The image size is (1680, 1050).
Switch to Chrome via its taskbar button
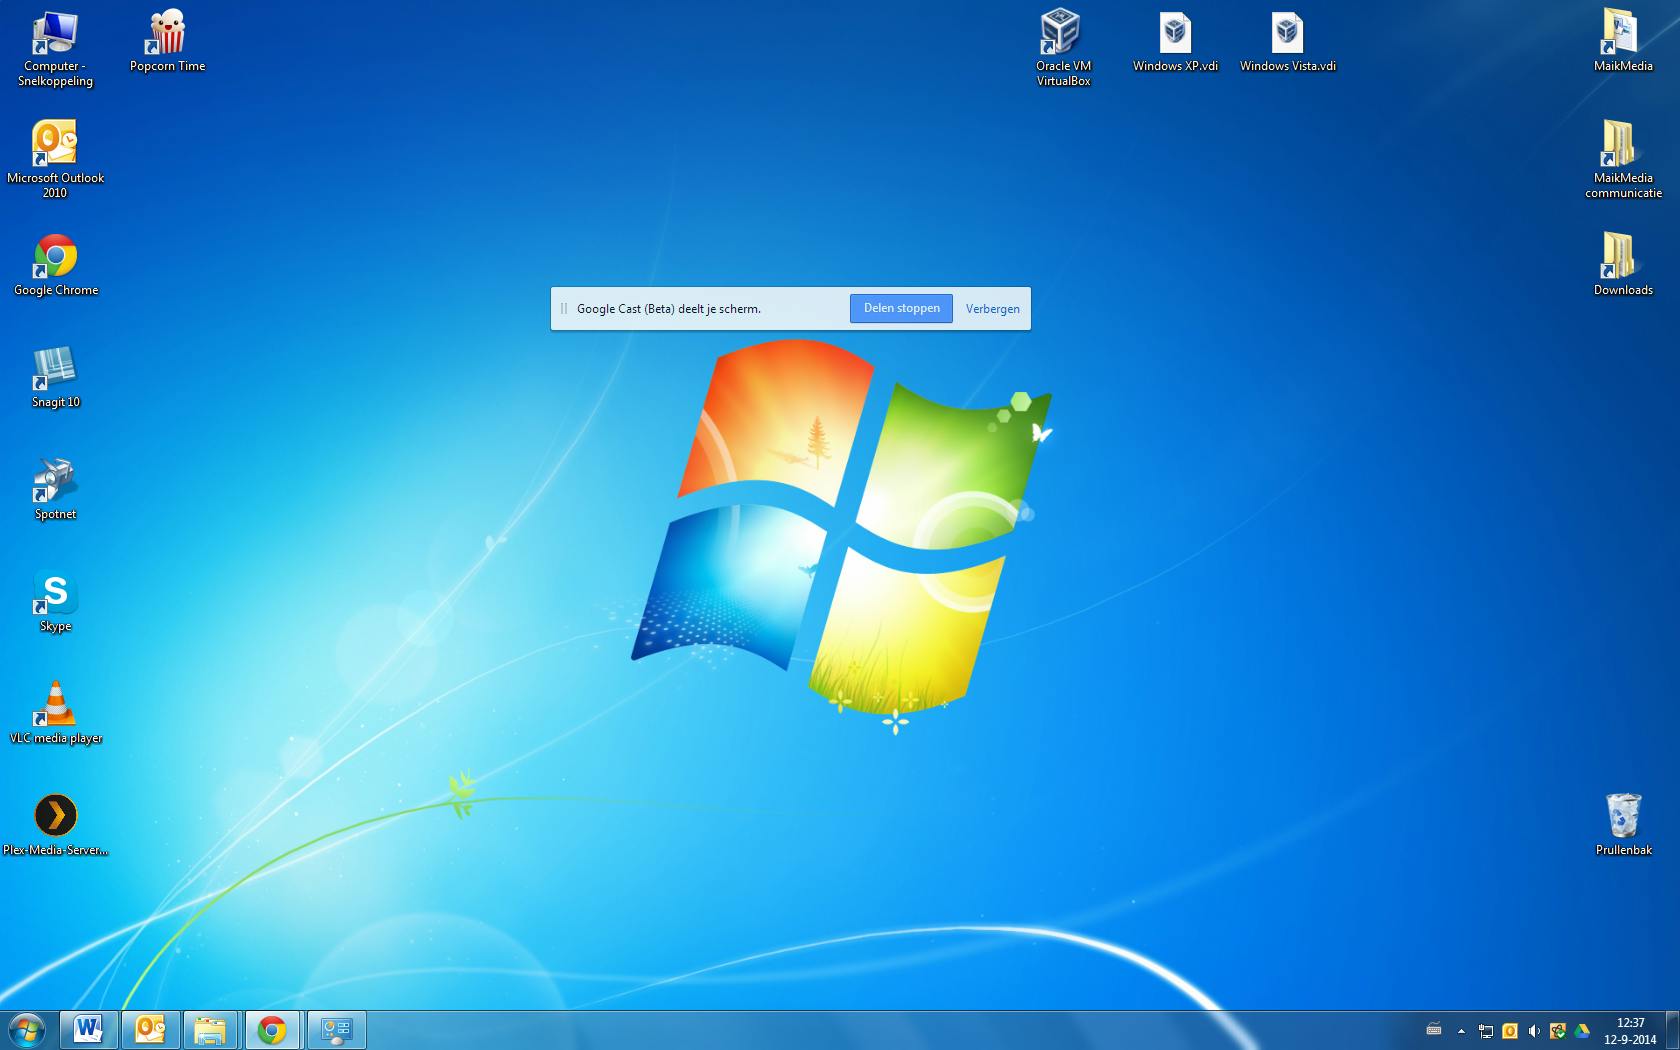pyautogui.click(x=273, y=1030)
